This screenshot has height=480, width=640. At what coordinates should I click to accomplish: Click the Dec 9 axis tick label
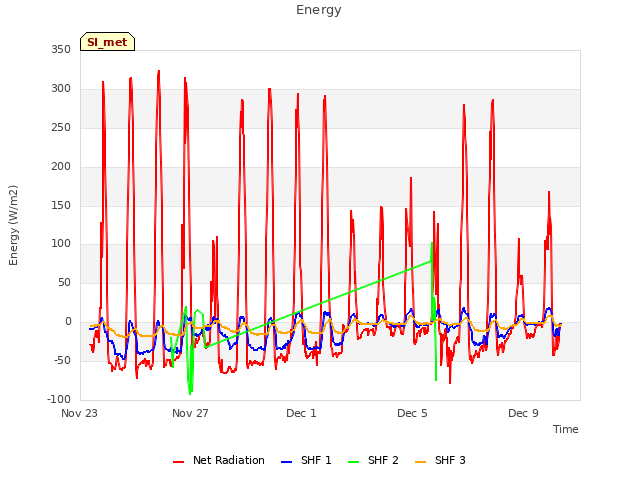pyautogui.click(x=523, y=413)
